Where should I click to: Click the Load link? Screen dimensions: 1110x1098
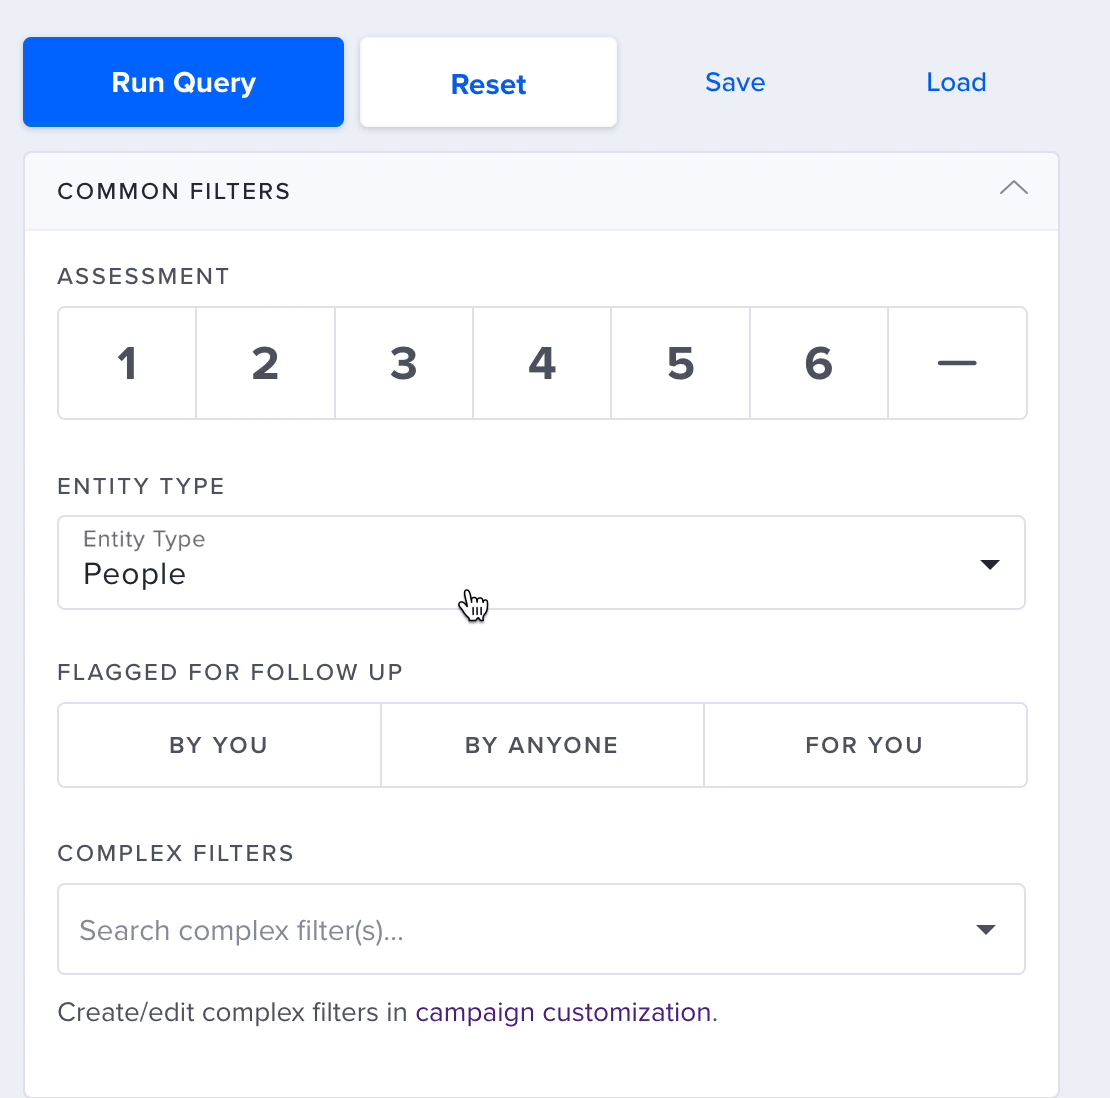point(956,82)
